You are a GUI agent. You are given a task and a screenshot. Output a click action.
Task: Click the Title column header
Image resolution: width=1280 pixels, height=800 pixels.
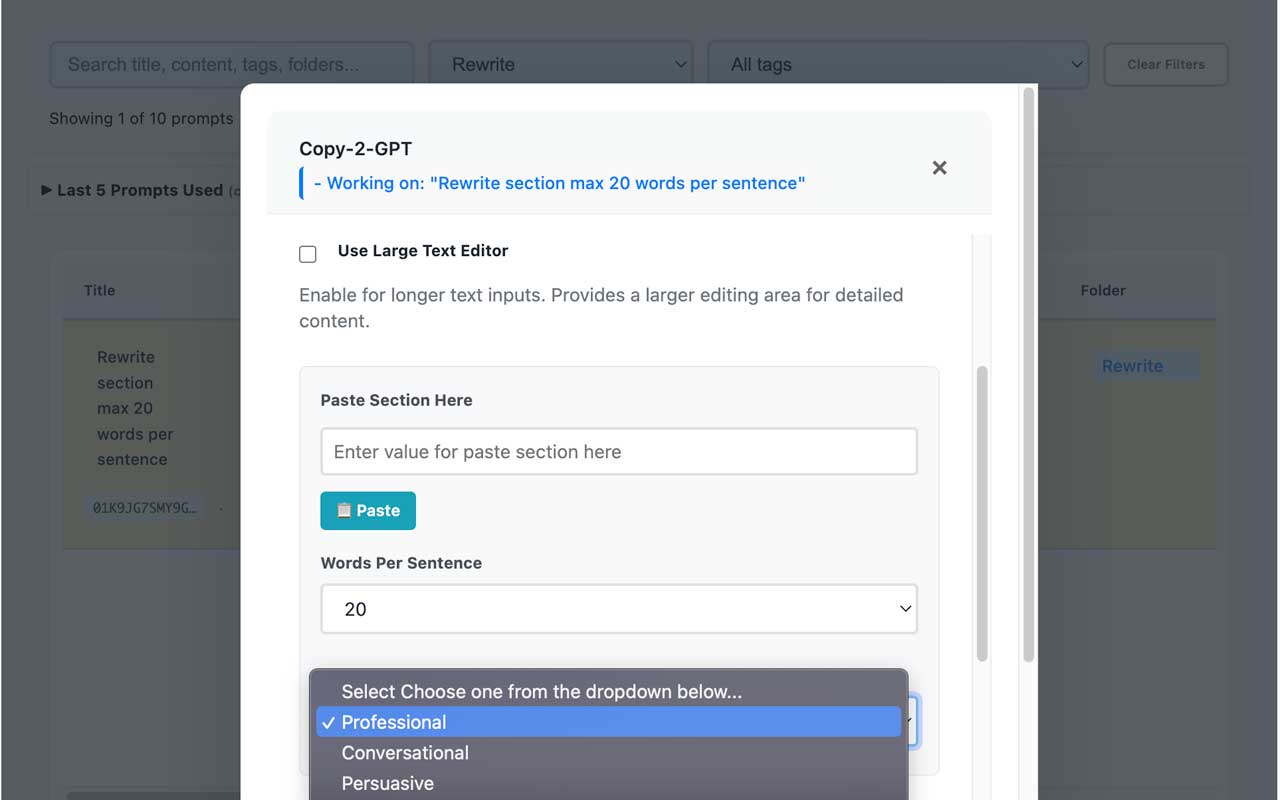pyautogui.click(x=100, y=290)
